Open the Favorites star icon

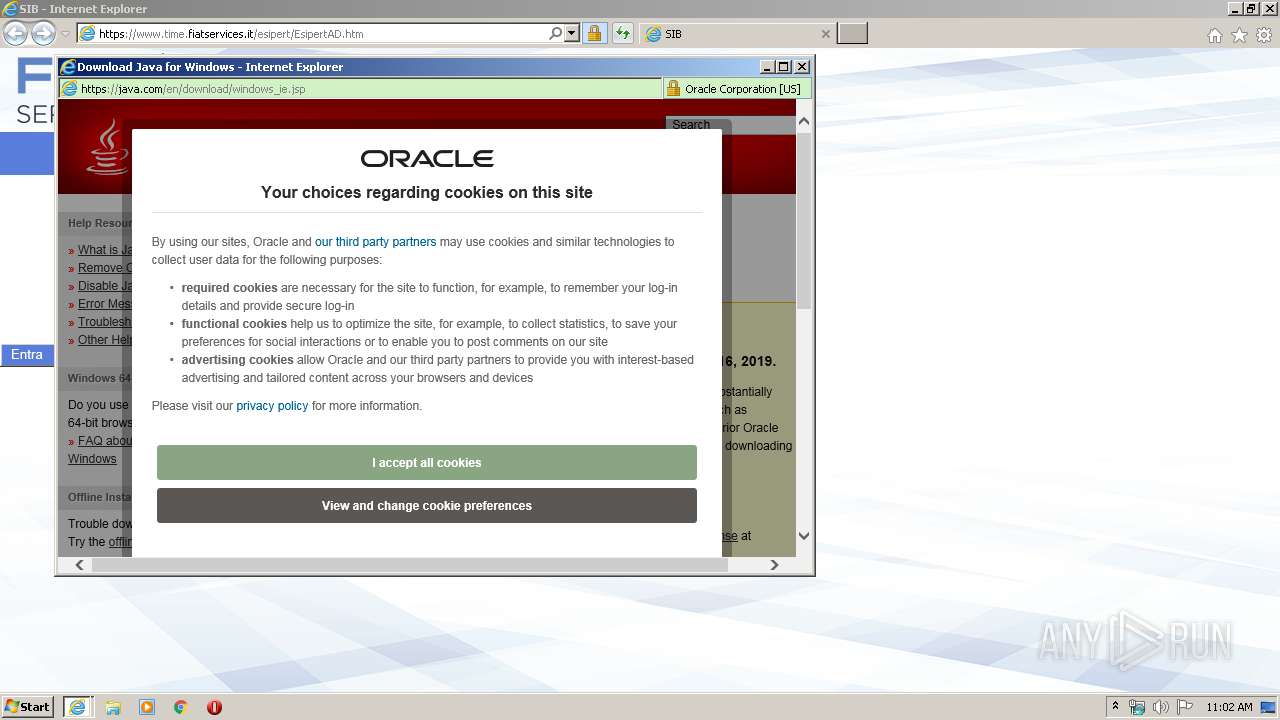click(x=1239, y=35)
